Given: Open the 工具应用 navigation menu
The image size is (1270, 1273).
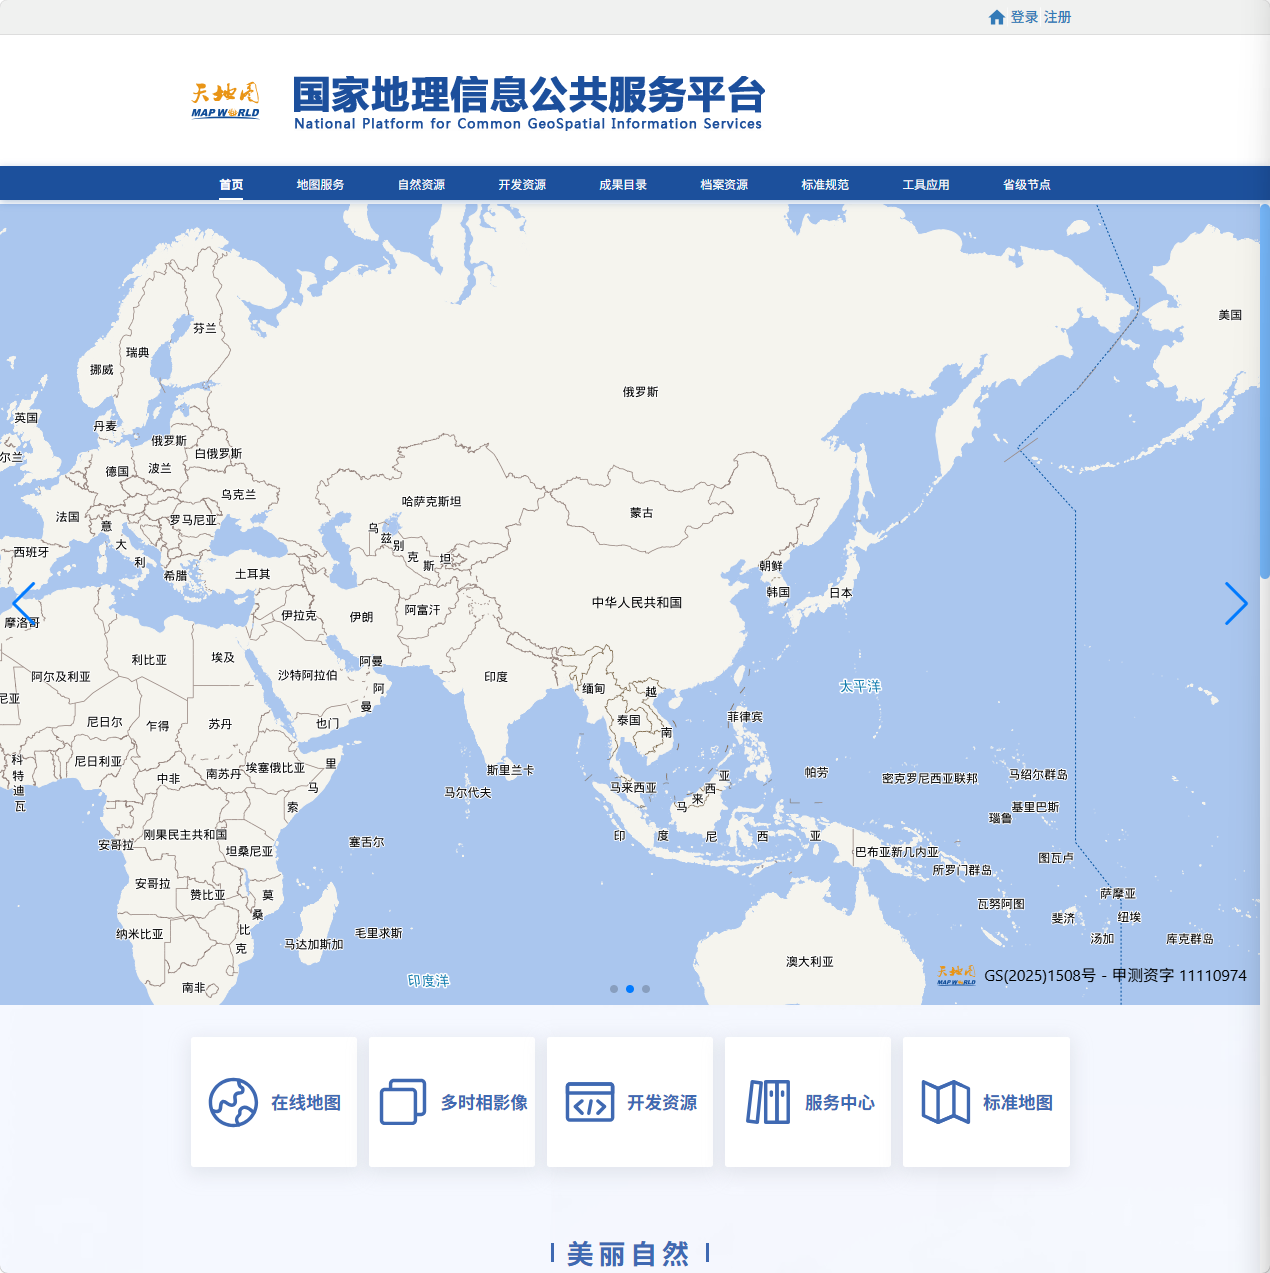Looking at the screenshot, I should coord(926,184).
